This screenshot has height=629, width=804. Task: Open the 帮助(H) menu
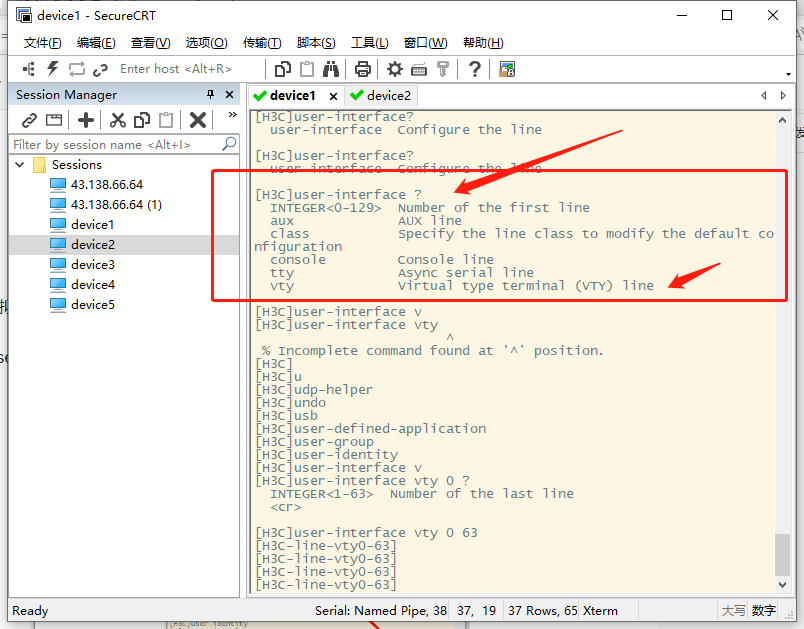(x=483, y=43)
